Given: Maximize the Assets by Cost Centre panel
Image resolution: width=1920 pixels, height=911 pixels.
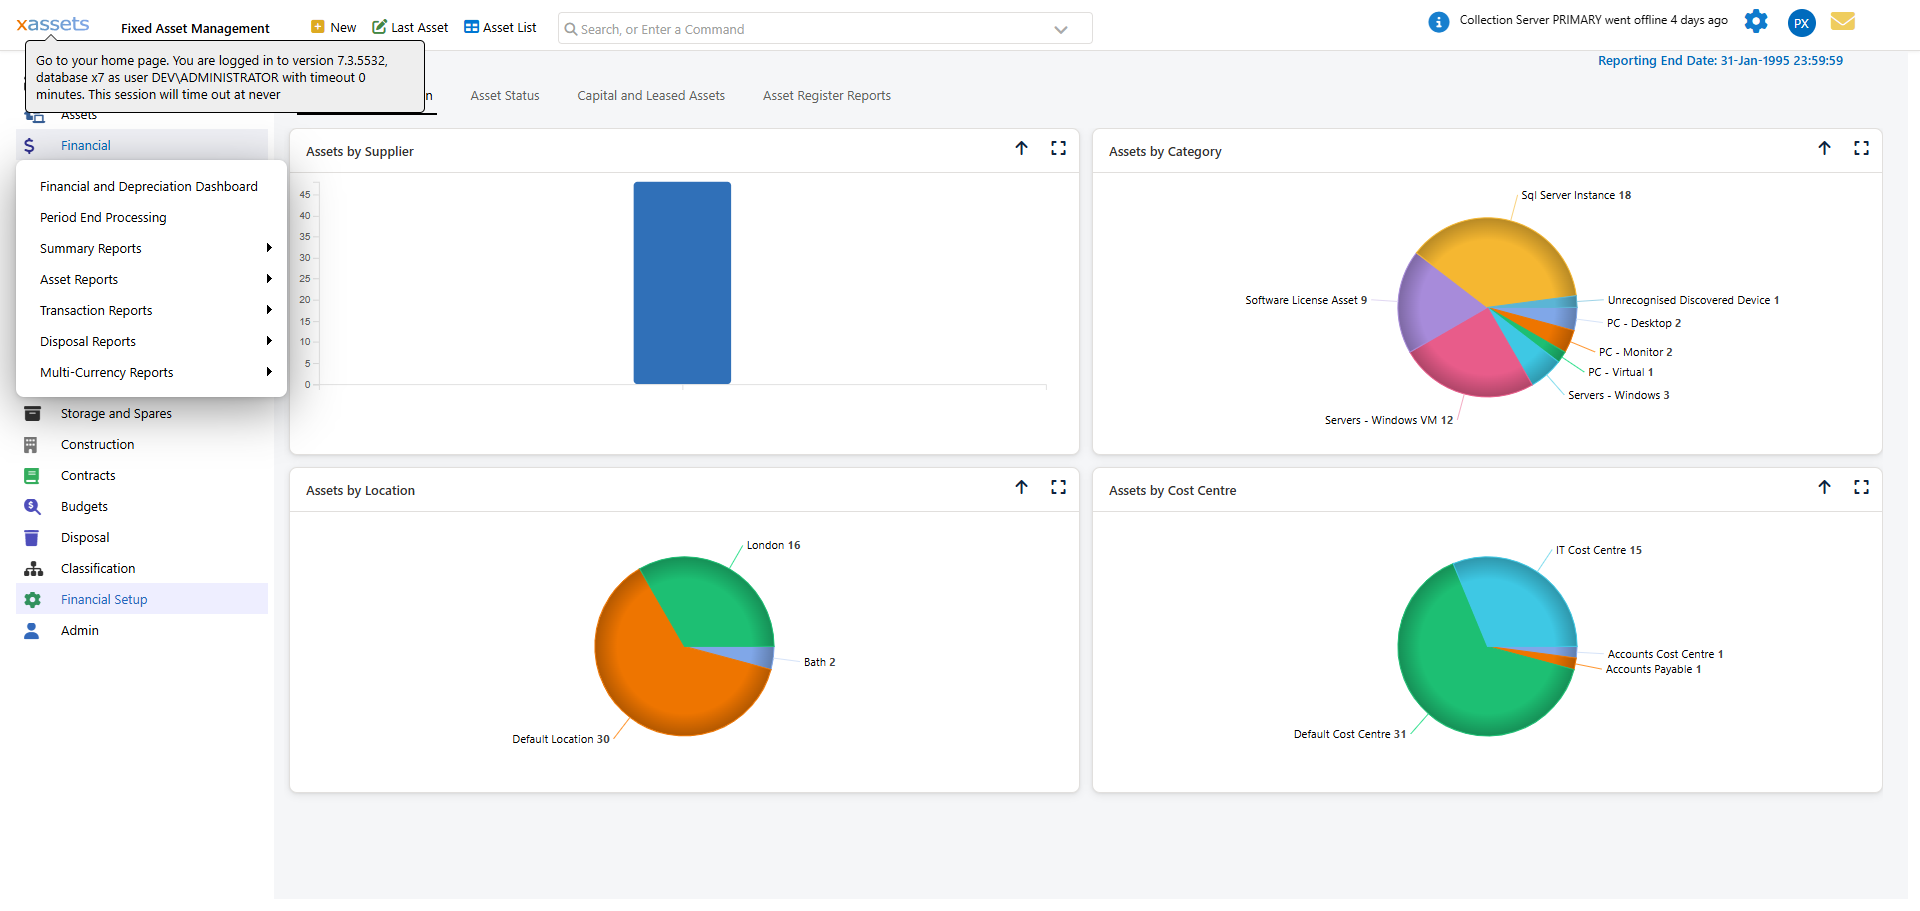Looking at the screenshot, I should pyautogui.click(x=1861, y=488).
